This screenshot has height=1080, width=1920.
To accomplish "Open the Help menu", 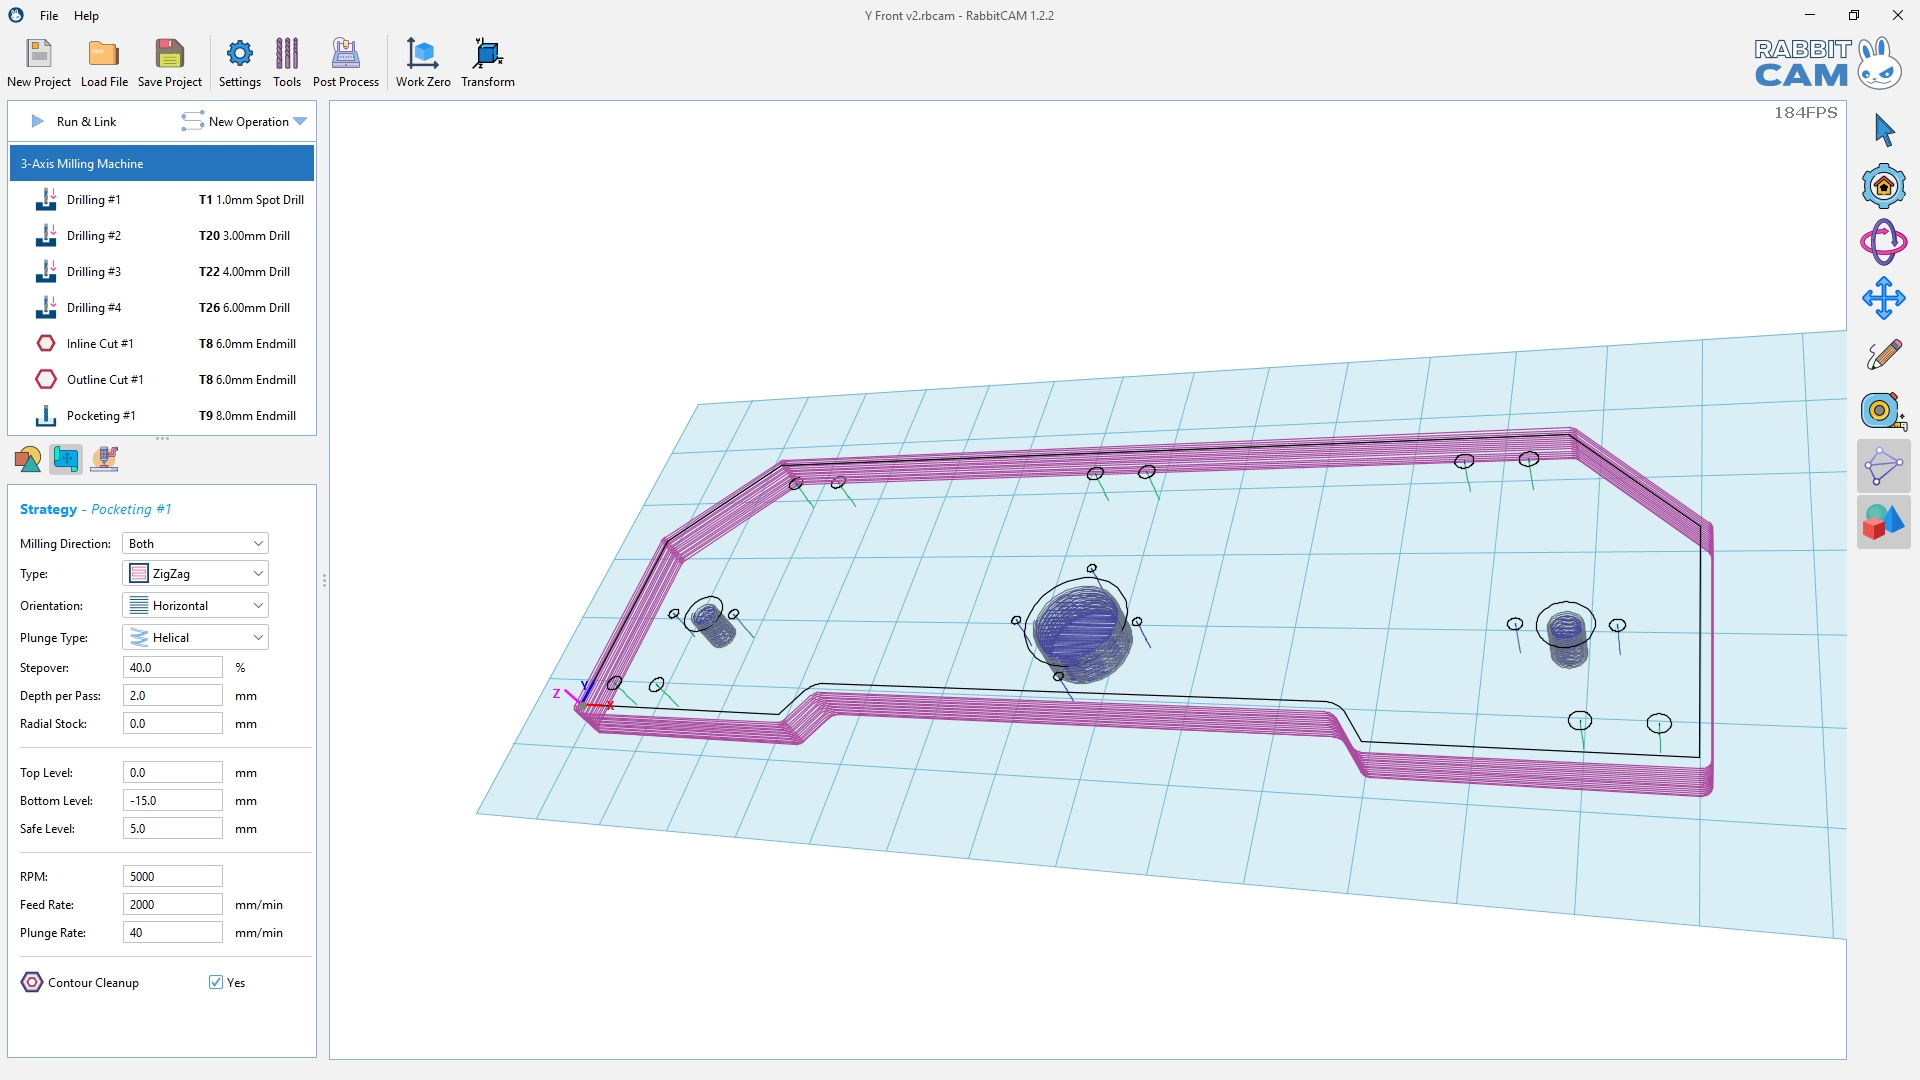I will point(86,15).
